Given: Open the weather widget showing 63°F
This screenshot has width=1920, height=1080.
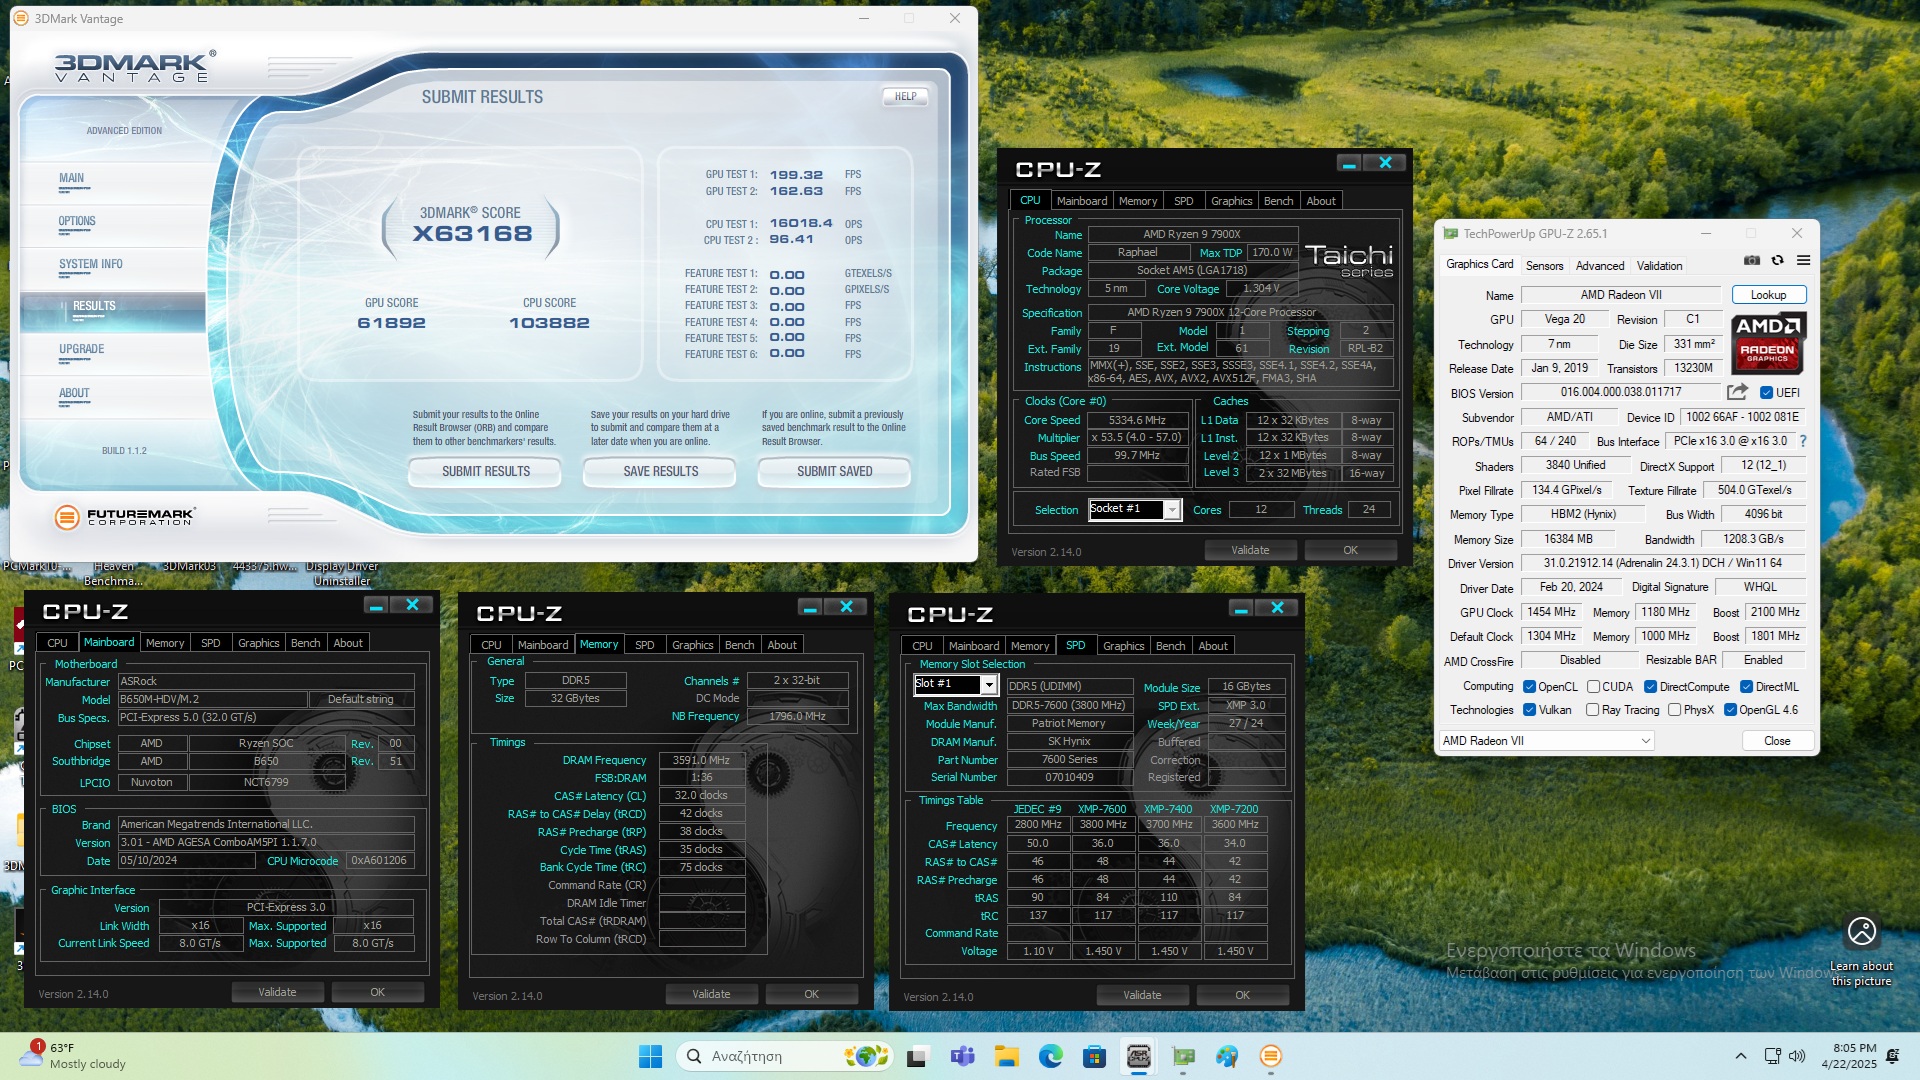Looking at the screenshot, I should coord(75,1056).
